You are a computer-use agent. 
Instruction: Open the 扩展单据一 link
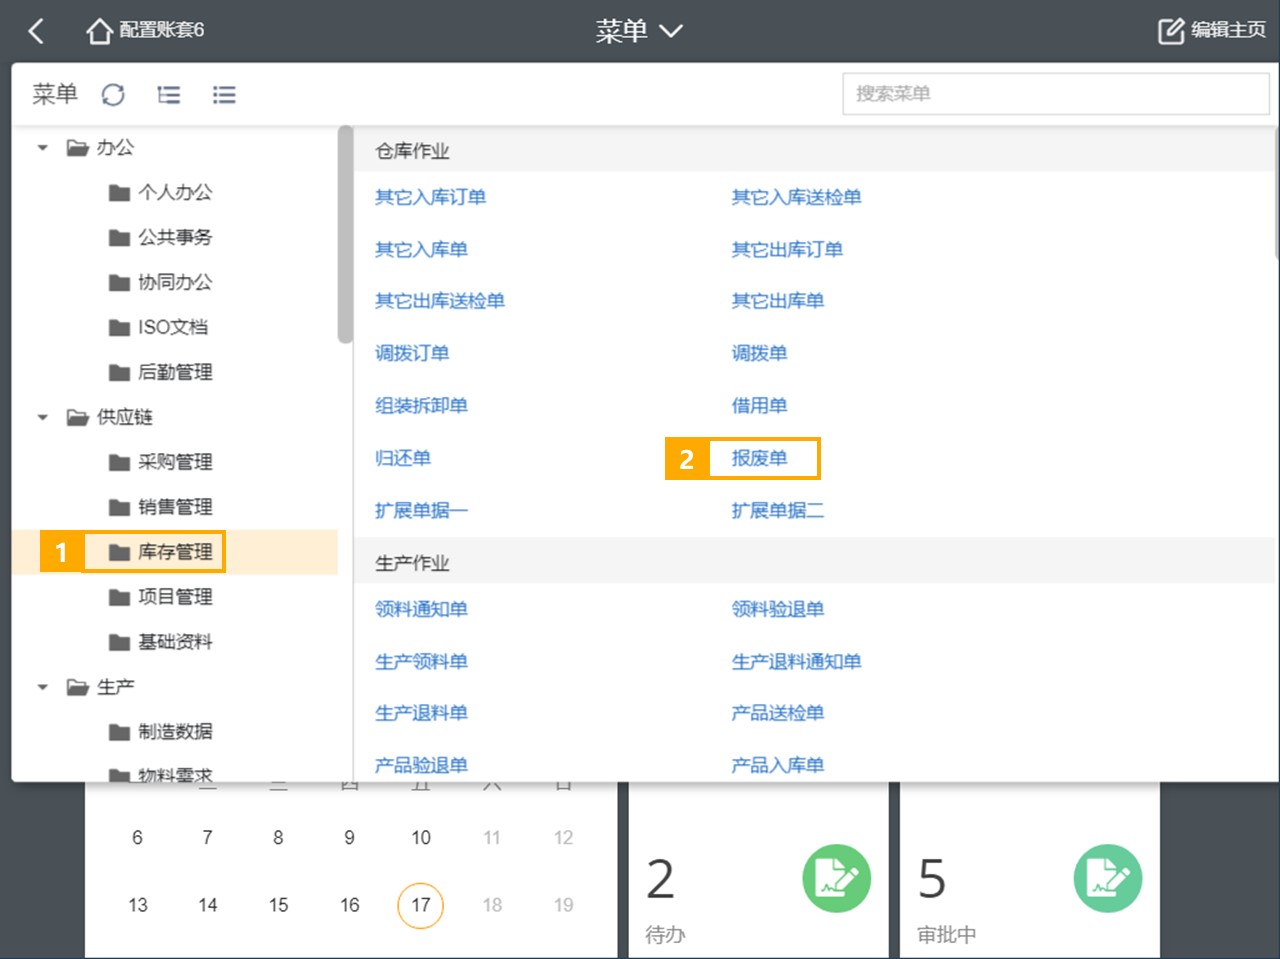click(421, 511)
